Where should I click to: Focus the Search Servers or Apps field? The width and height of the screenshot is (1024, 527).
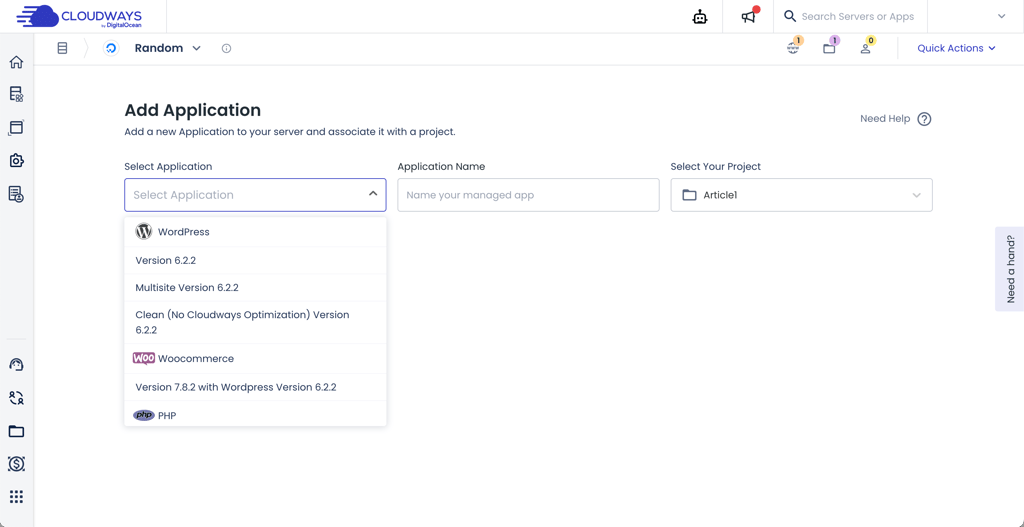(x=857, y=16)
